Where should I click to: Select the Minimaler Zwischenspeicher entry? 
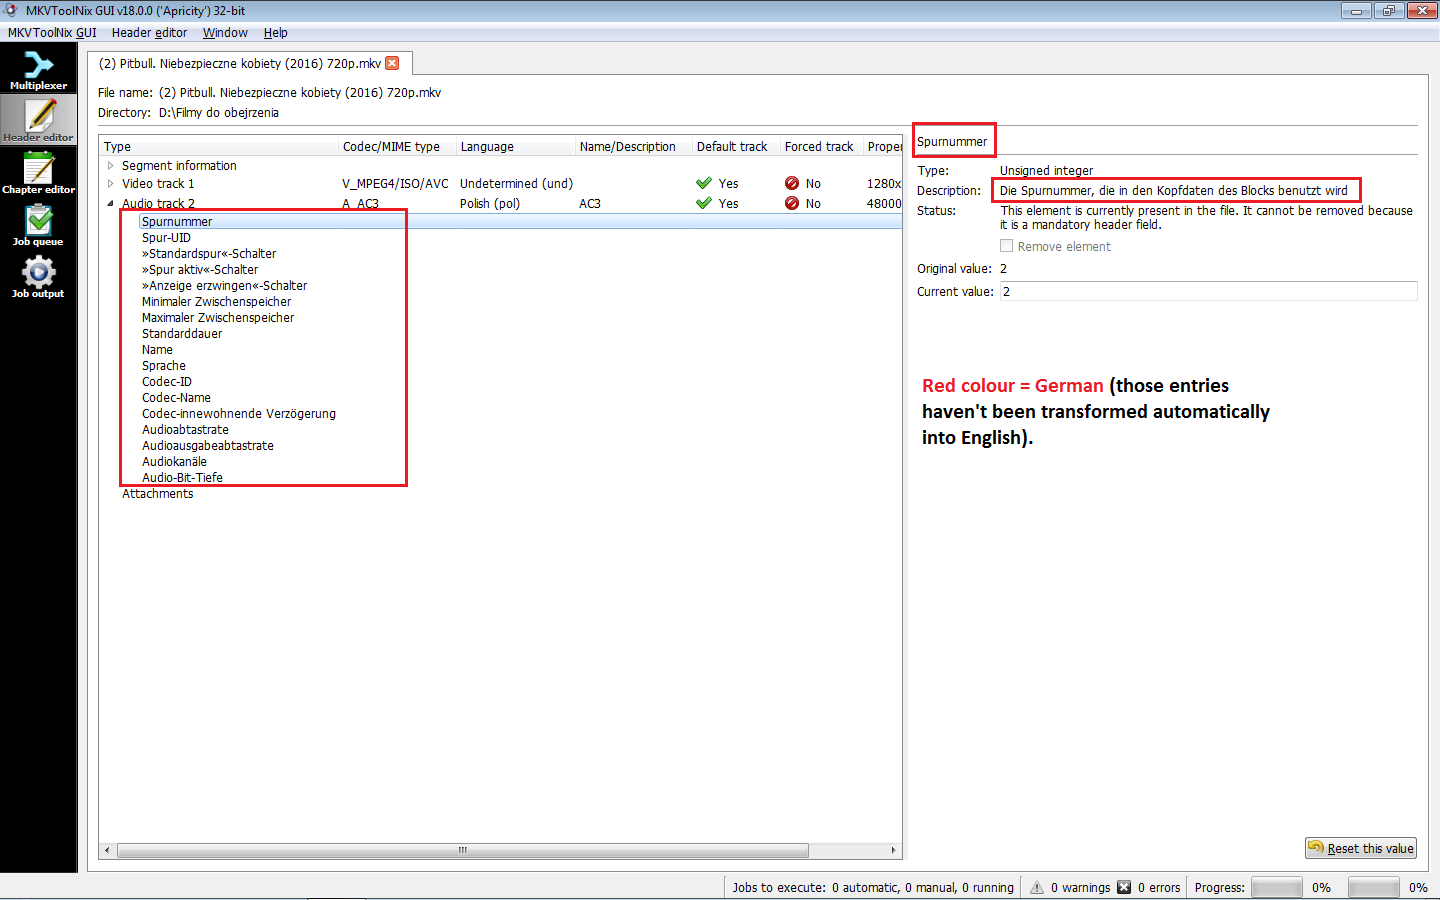pos(216,302)
